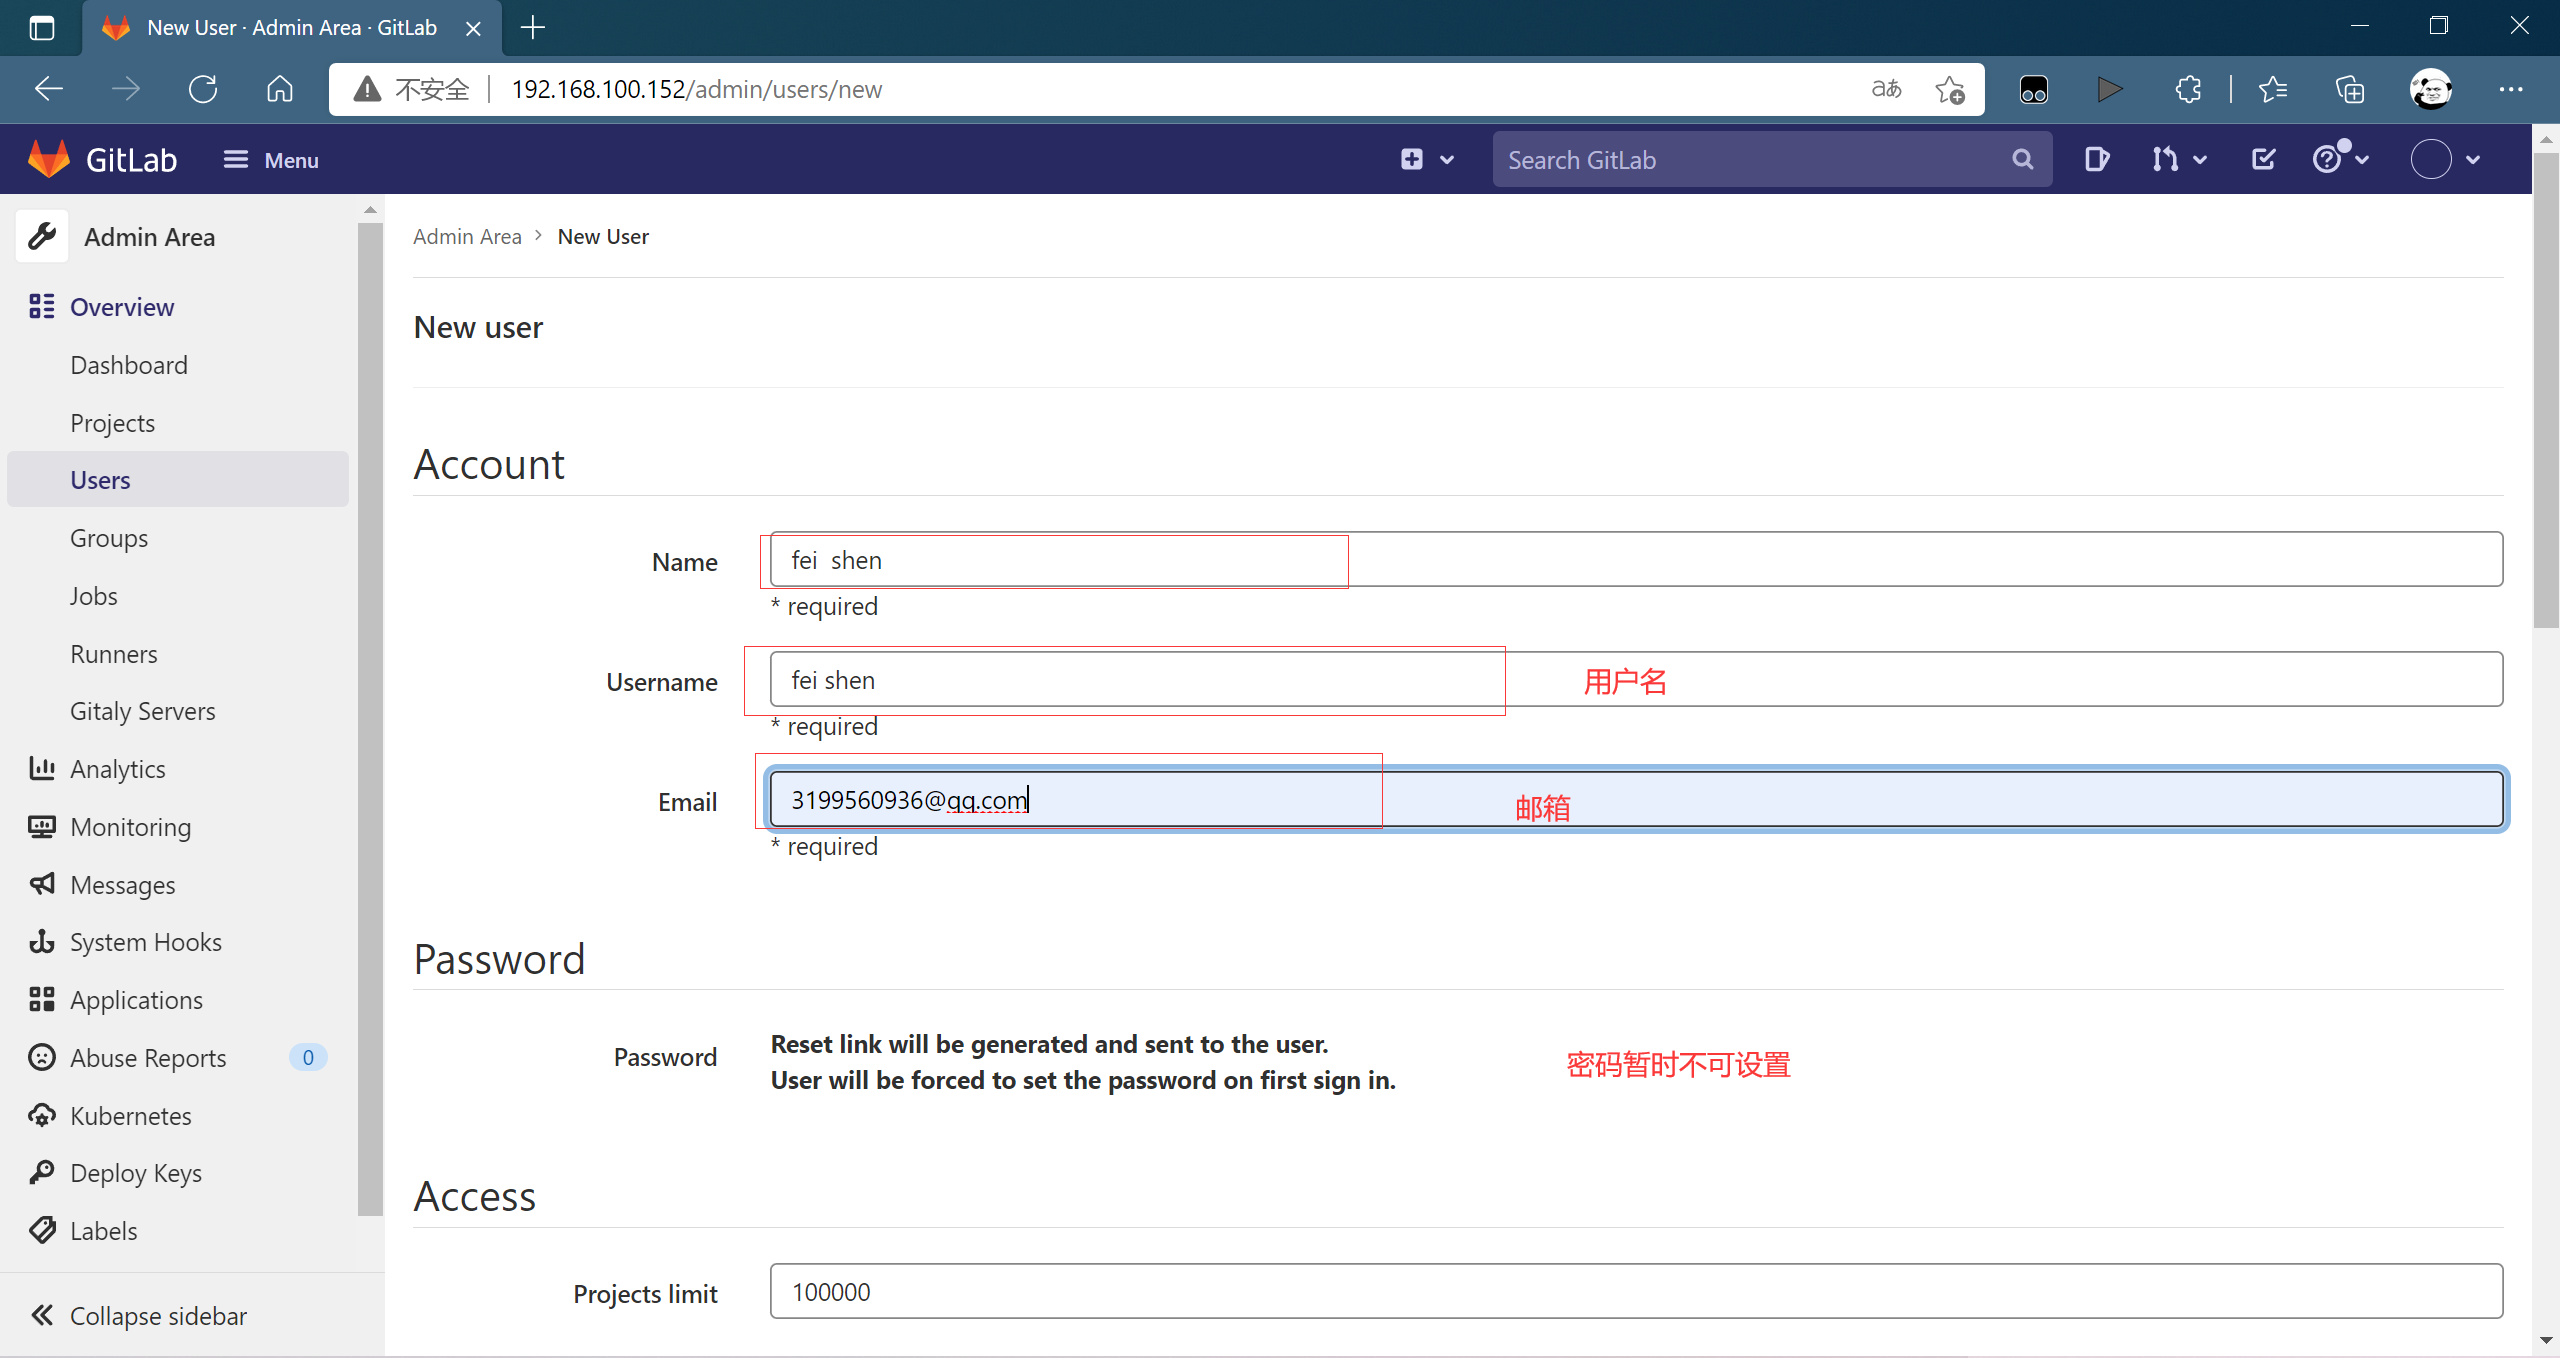Expand the user avatar dropdown
The width and height of the screenshot is (2560, 1358).
(x=2445, y=159)
